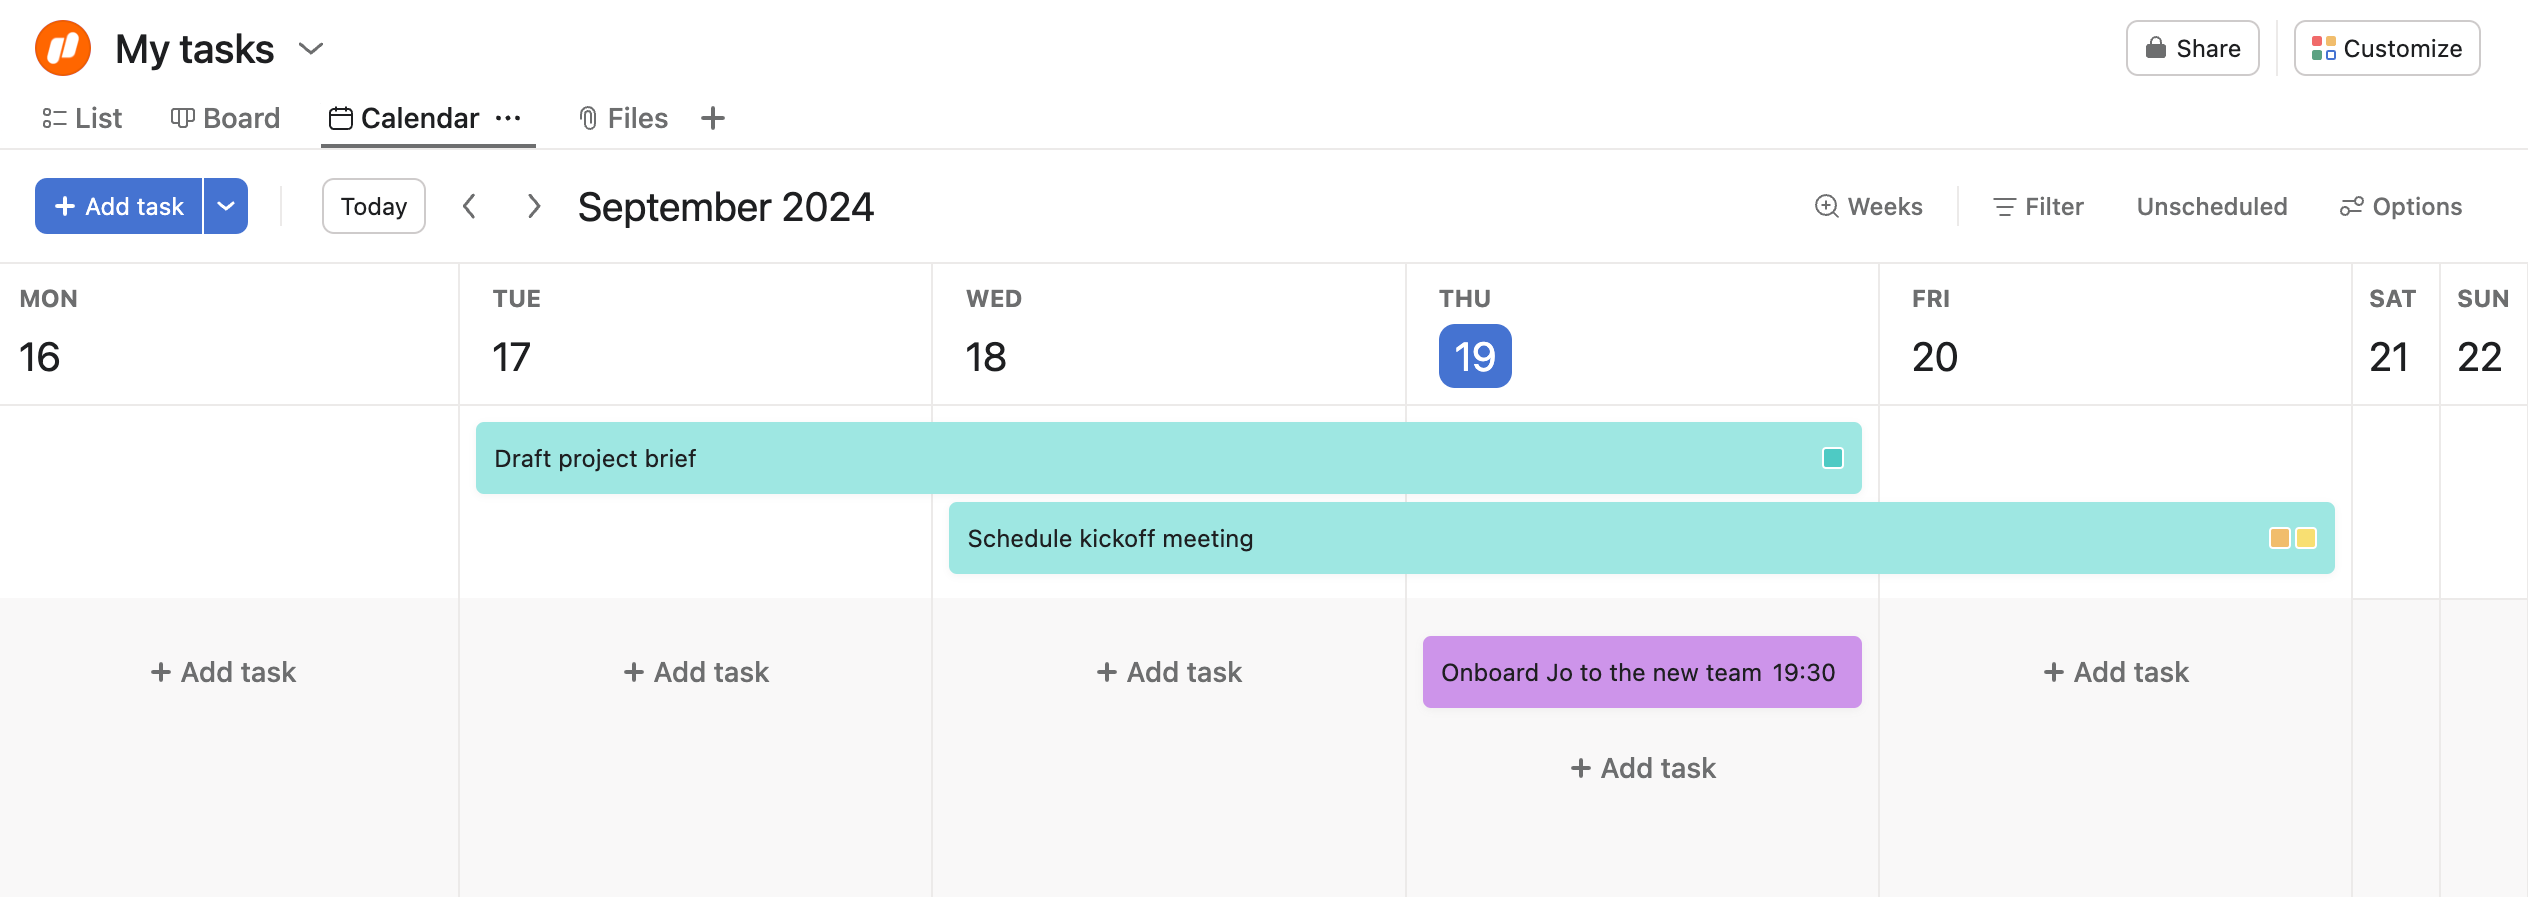Show Unscheduled tasks

[2212, 207]
